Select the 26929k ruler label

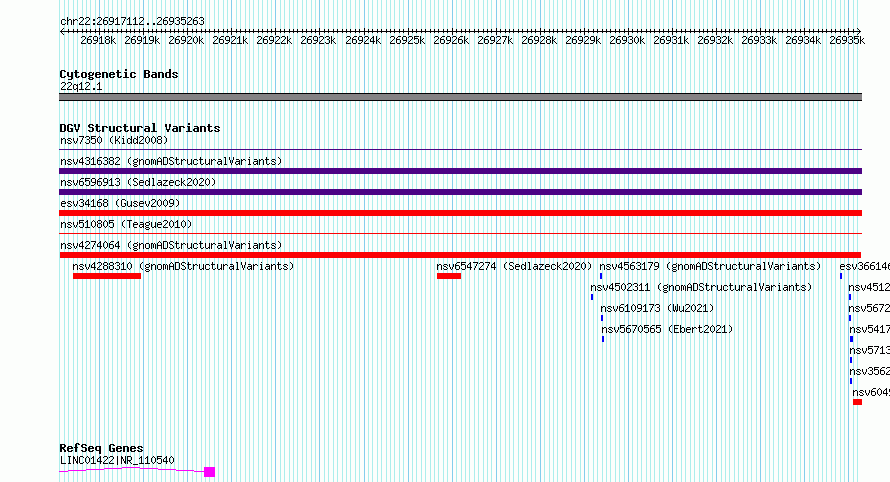[x=583, y=40]
